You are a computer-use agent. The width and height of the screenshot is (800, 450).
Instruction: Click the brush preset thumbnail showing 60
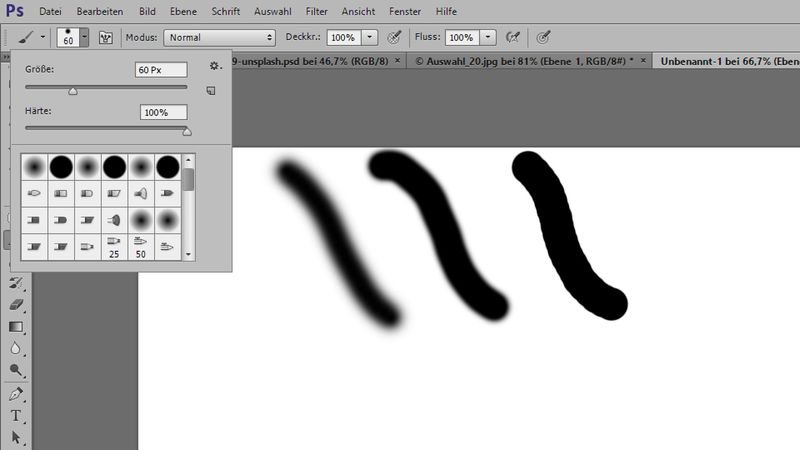pos(68,37)
